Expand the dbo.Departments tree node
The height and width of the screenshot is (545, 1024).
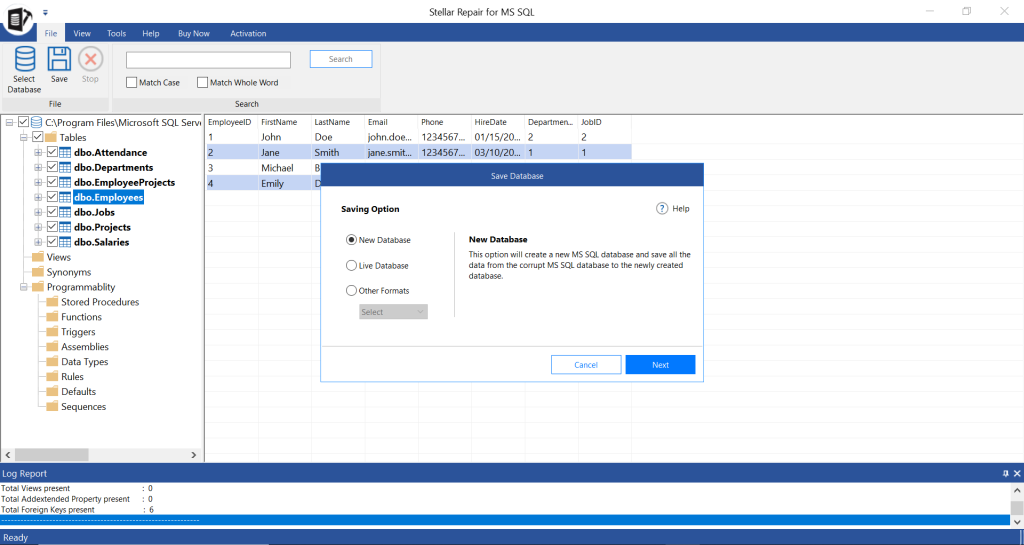coord(38,167)
